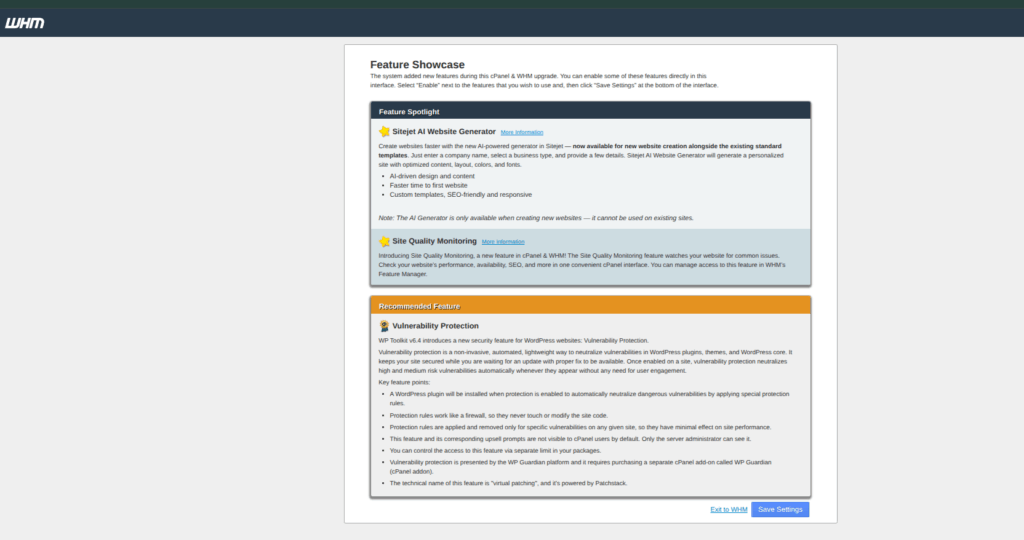Select the Site Quality Monitoring title text
This screenshot has height=540, width=1024.
point(434,241)
